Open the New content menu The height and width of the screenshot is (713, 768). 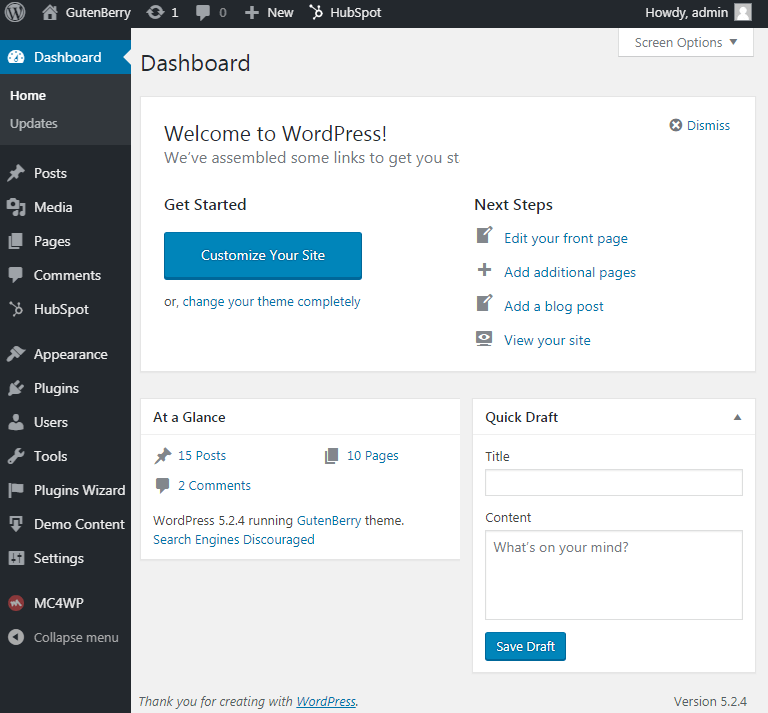click(269, 13)
